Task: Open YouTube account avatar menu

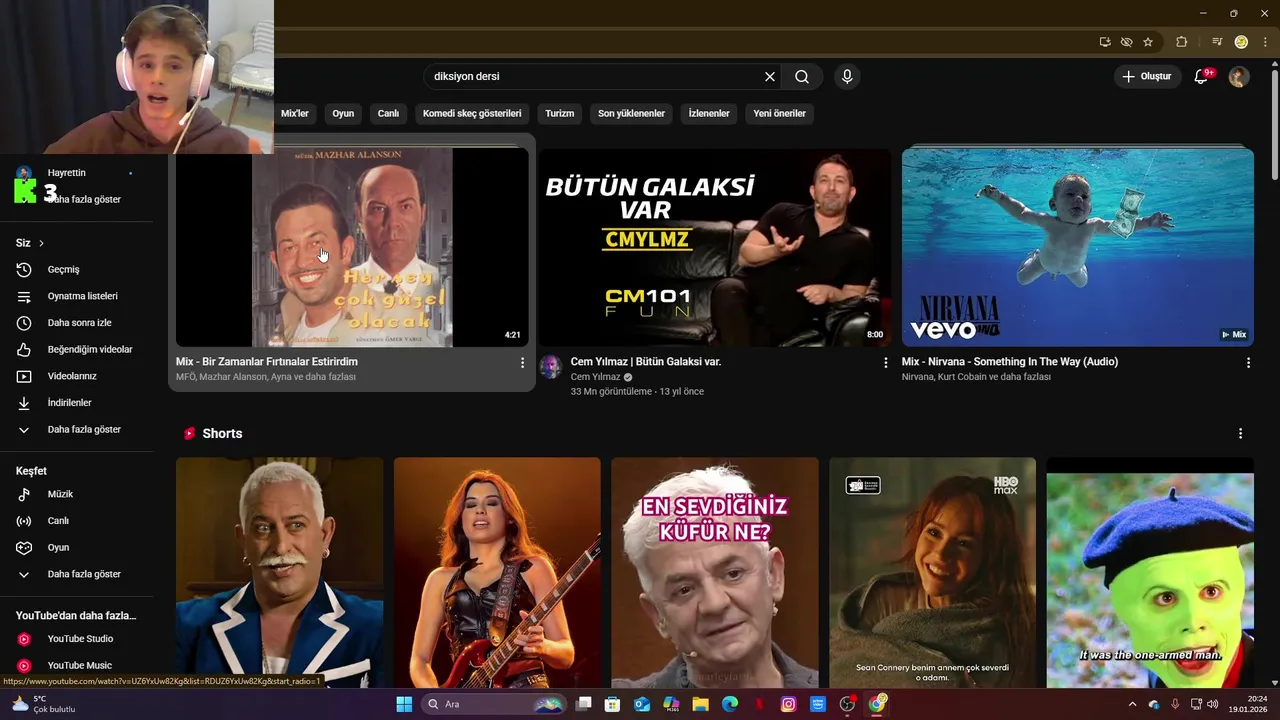Action: 1239,77
